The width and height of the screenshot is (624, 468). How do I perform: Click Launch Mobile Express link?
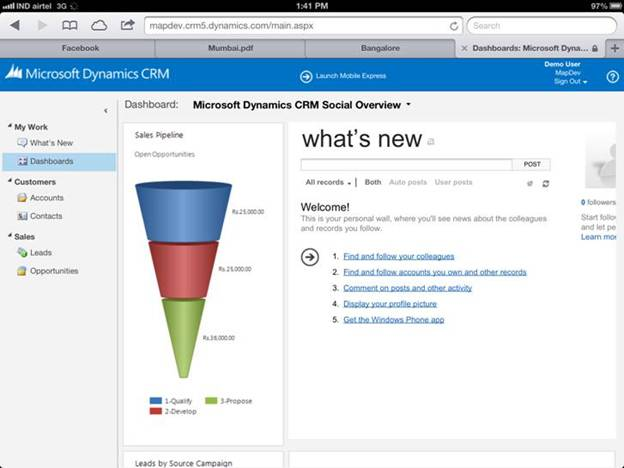pyautogui.click(x=351, y=76)
